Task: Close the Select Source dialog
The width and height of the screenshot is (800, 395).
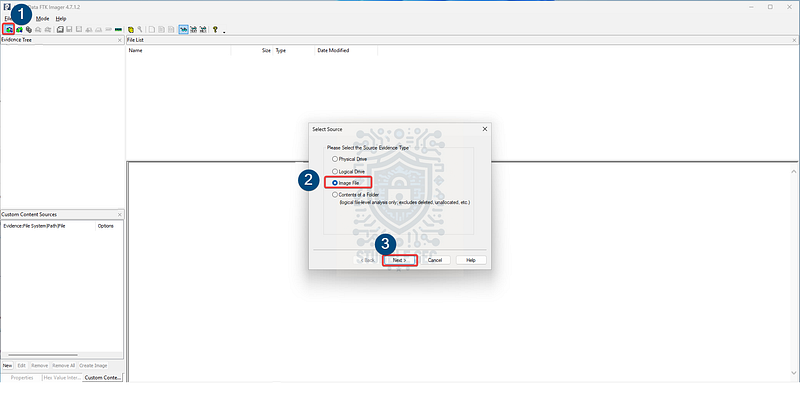Action: pyautogui.click(x=485, y=129)
